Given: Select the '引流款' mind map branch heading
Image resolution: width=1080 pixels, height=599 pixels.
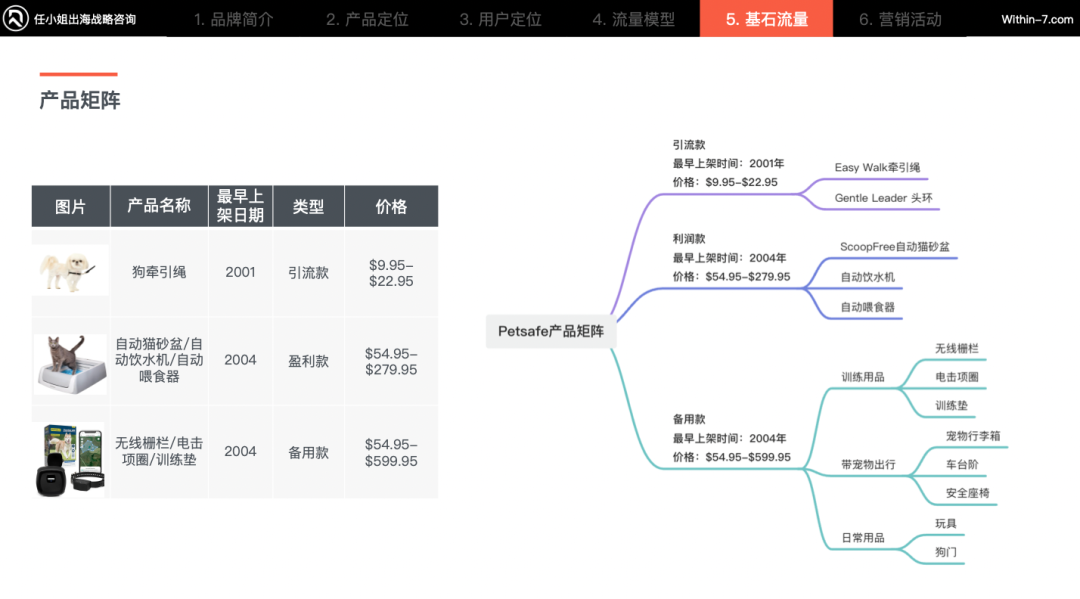Looking at the screenshot, I should click(x=689, y=145).
